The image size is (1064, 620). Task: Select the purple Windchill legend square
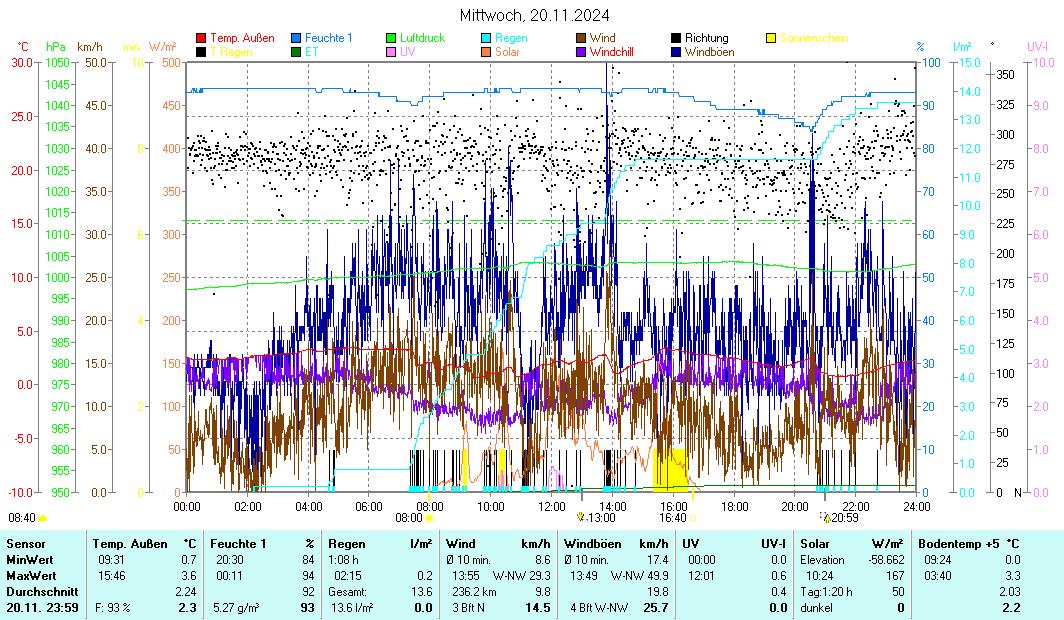pos(581,51)
